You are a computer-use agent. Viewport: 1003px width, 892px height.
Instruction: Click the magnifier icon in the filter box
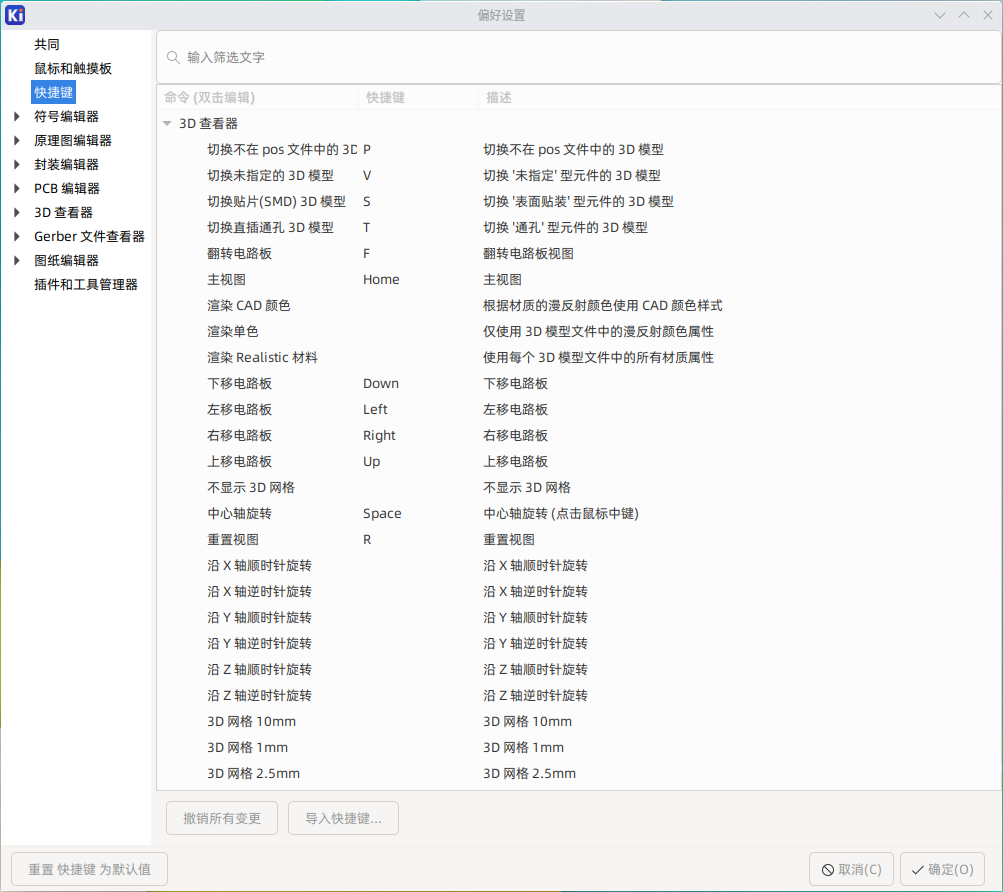[172, 57]
